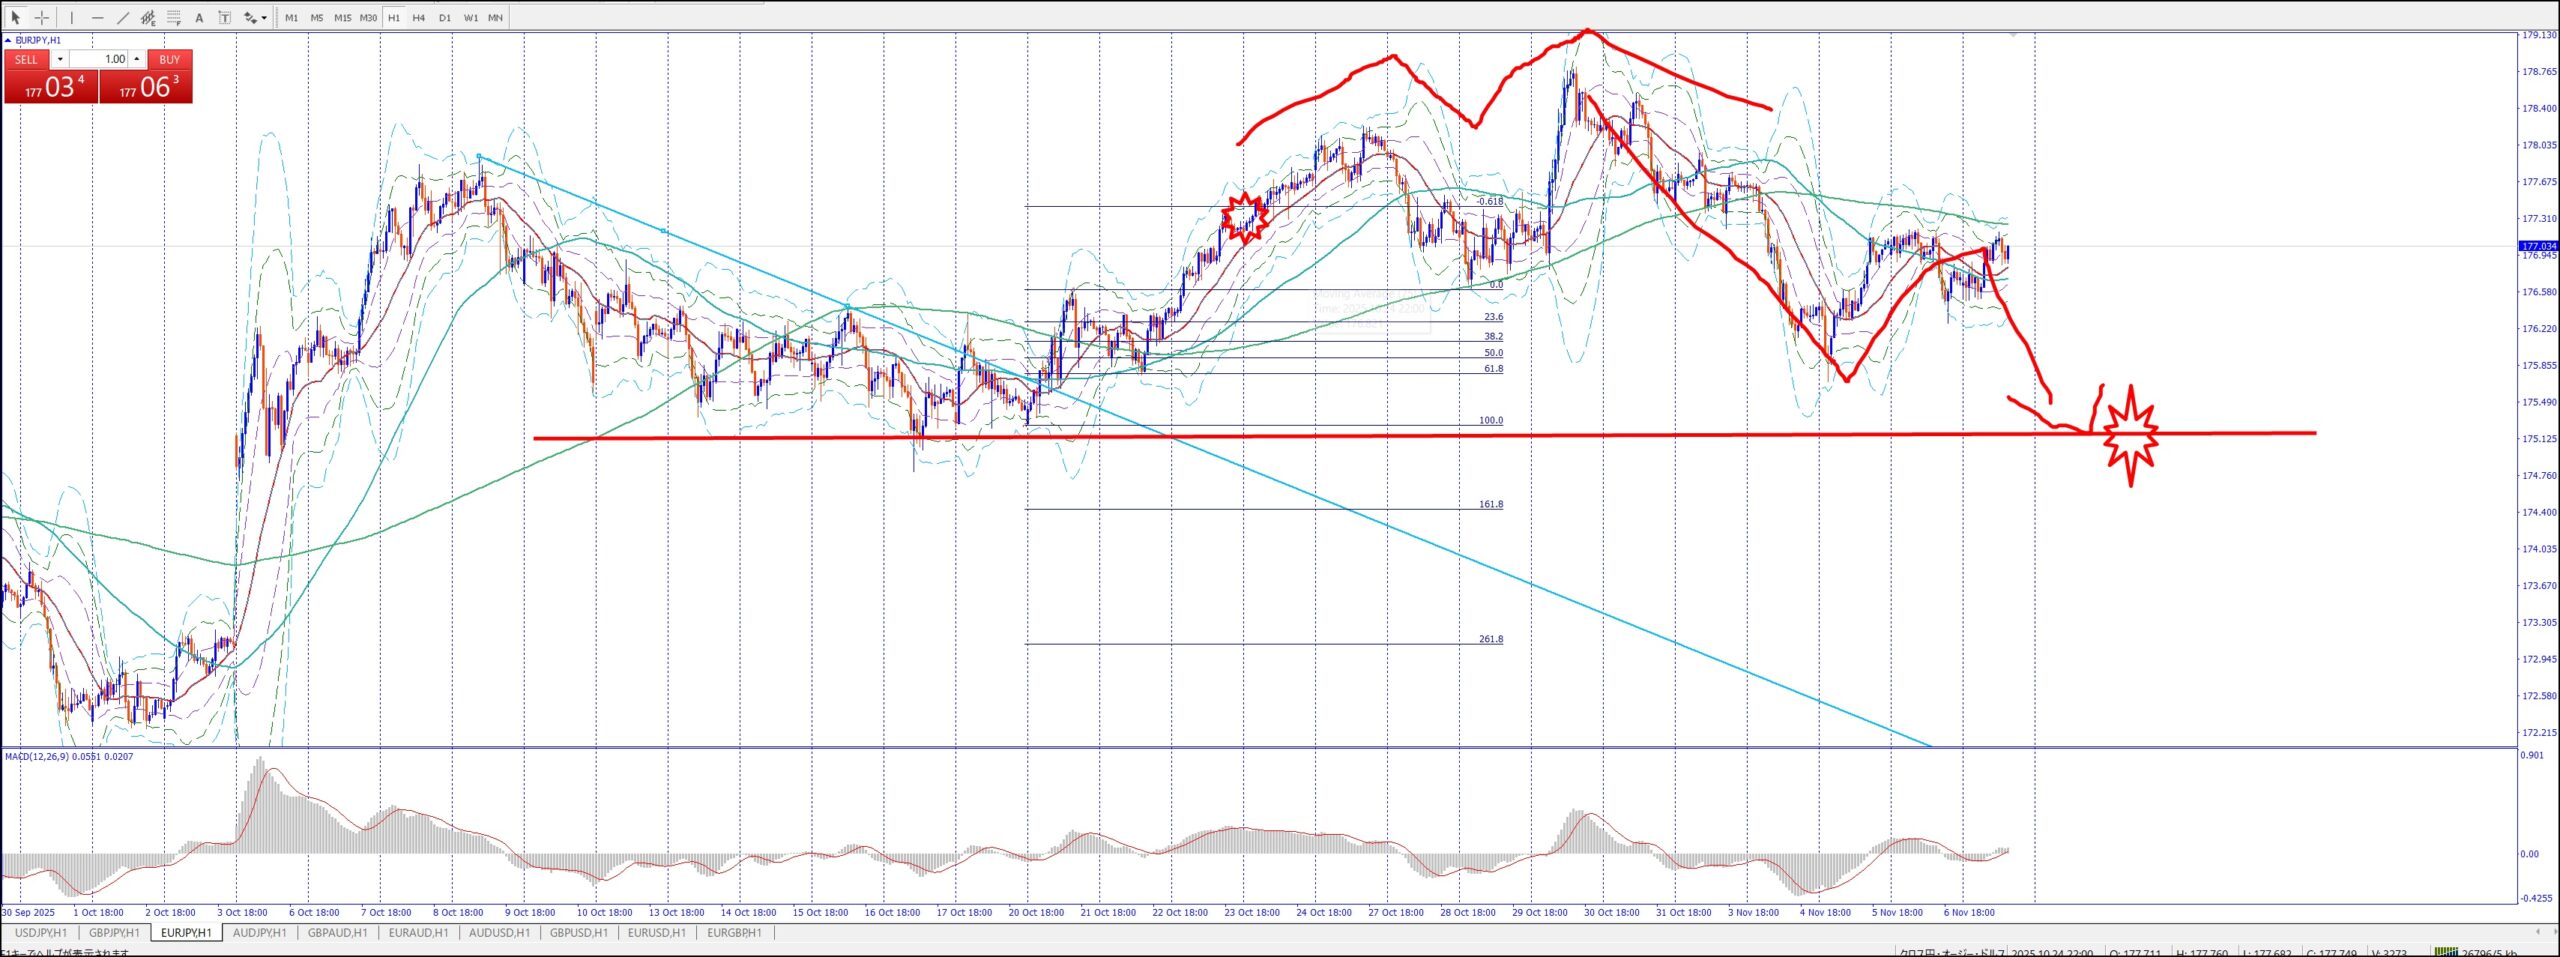Open the arrows objects dropdown
Viewport: 2560px width, 957px height.
pos(263,17)
